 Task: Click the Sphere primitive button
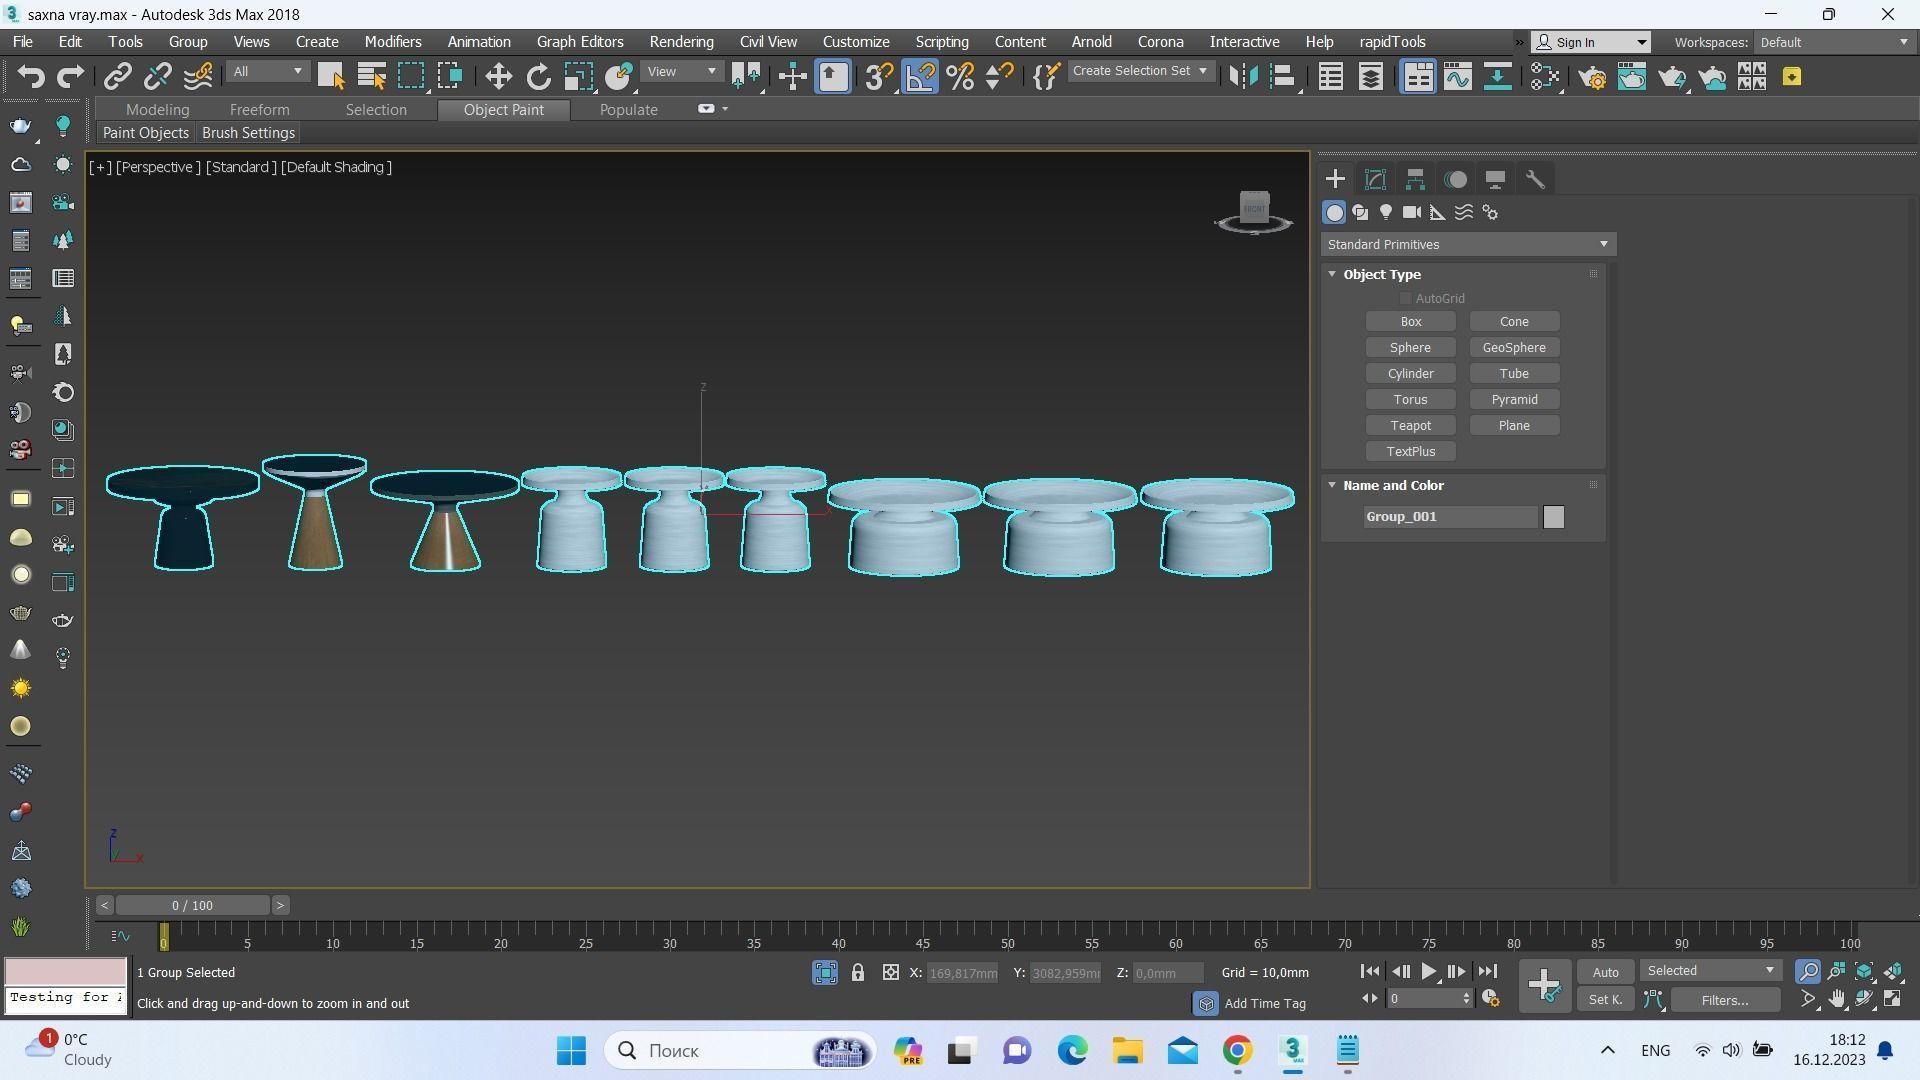(x=1411, y=348)
